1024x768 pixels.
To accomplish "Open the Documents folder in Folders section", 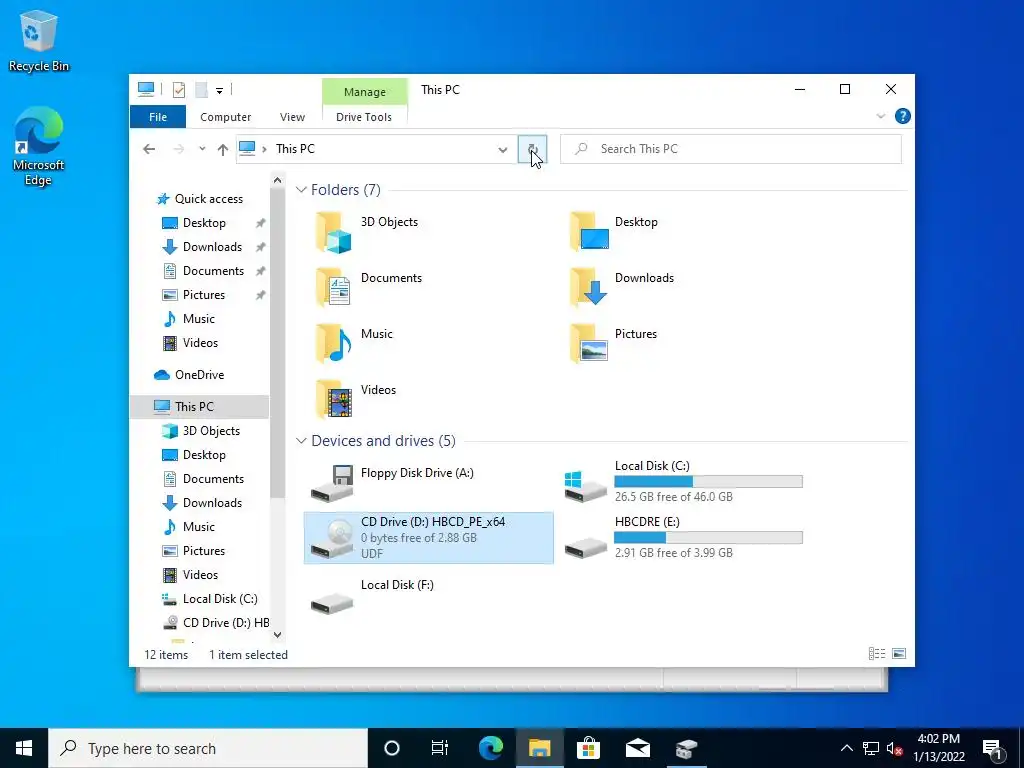I will point(370,288).
